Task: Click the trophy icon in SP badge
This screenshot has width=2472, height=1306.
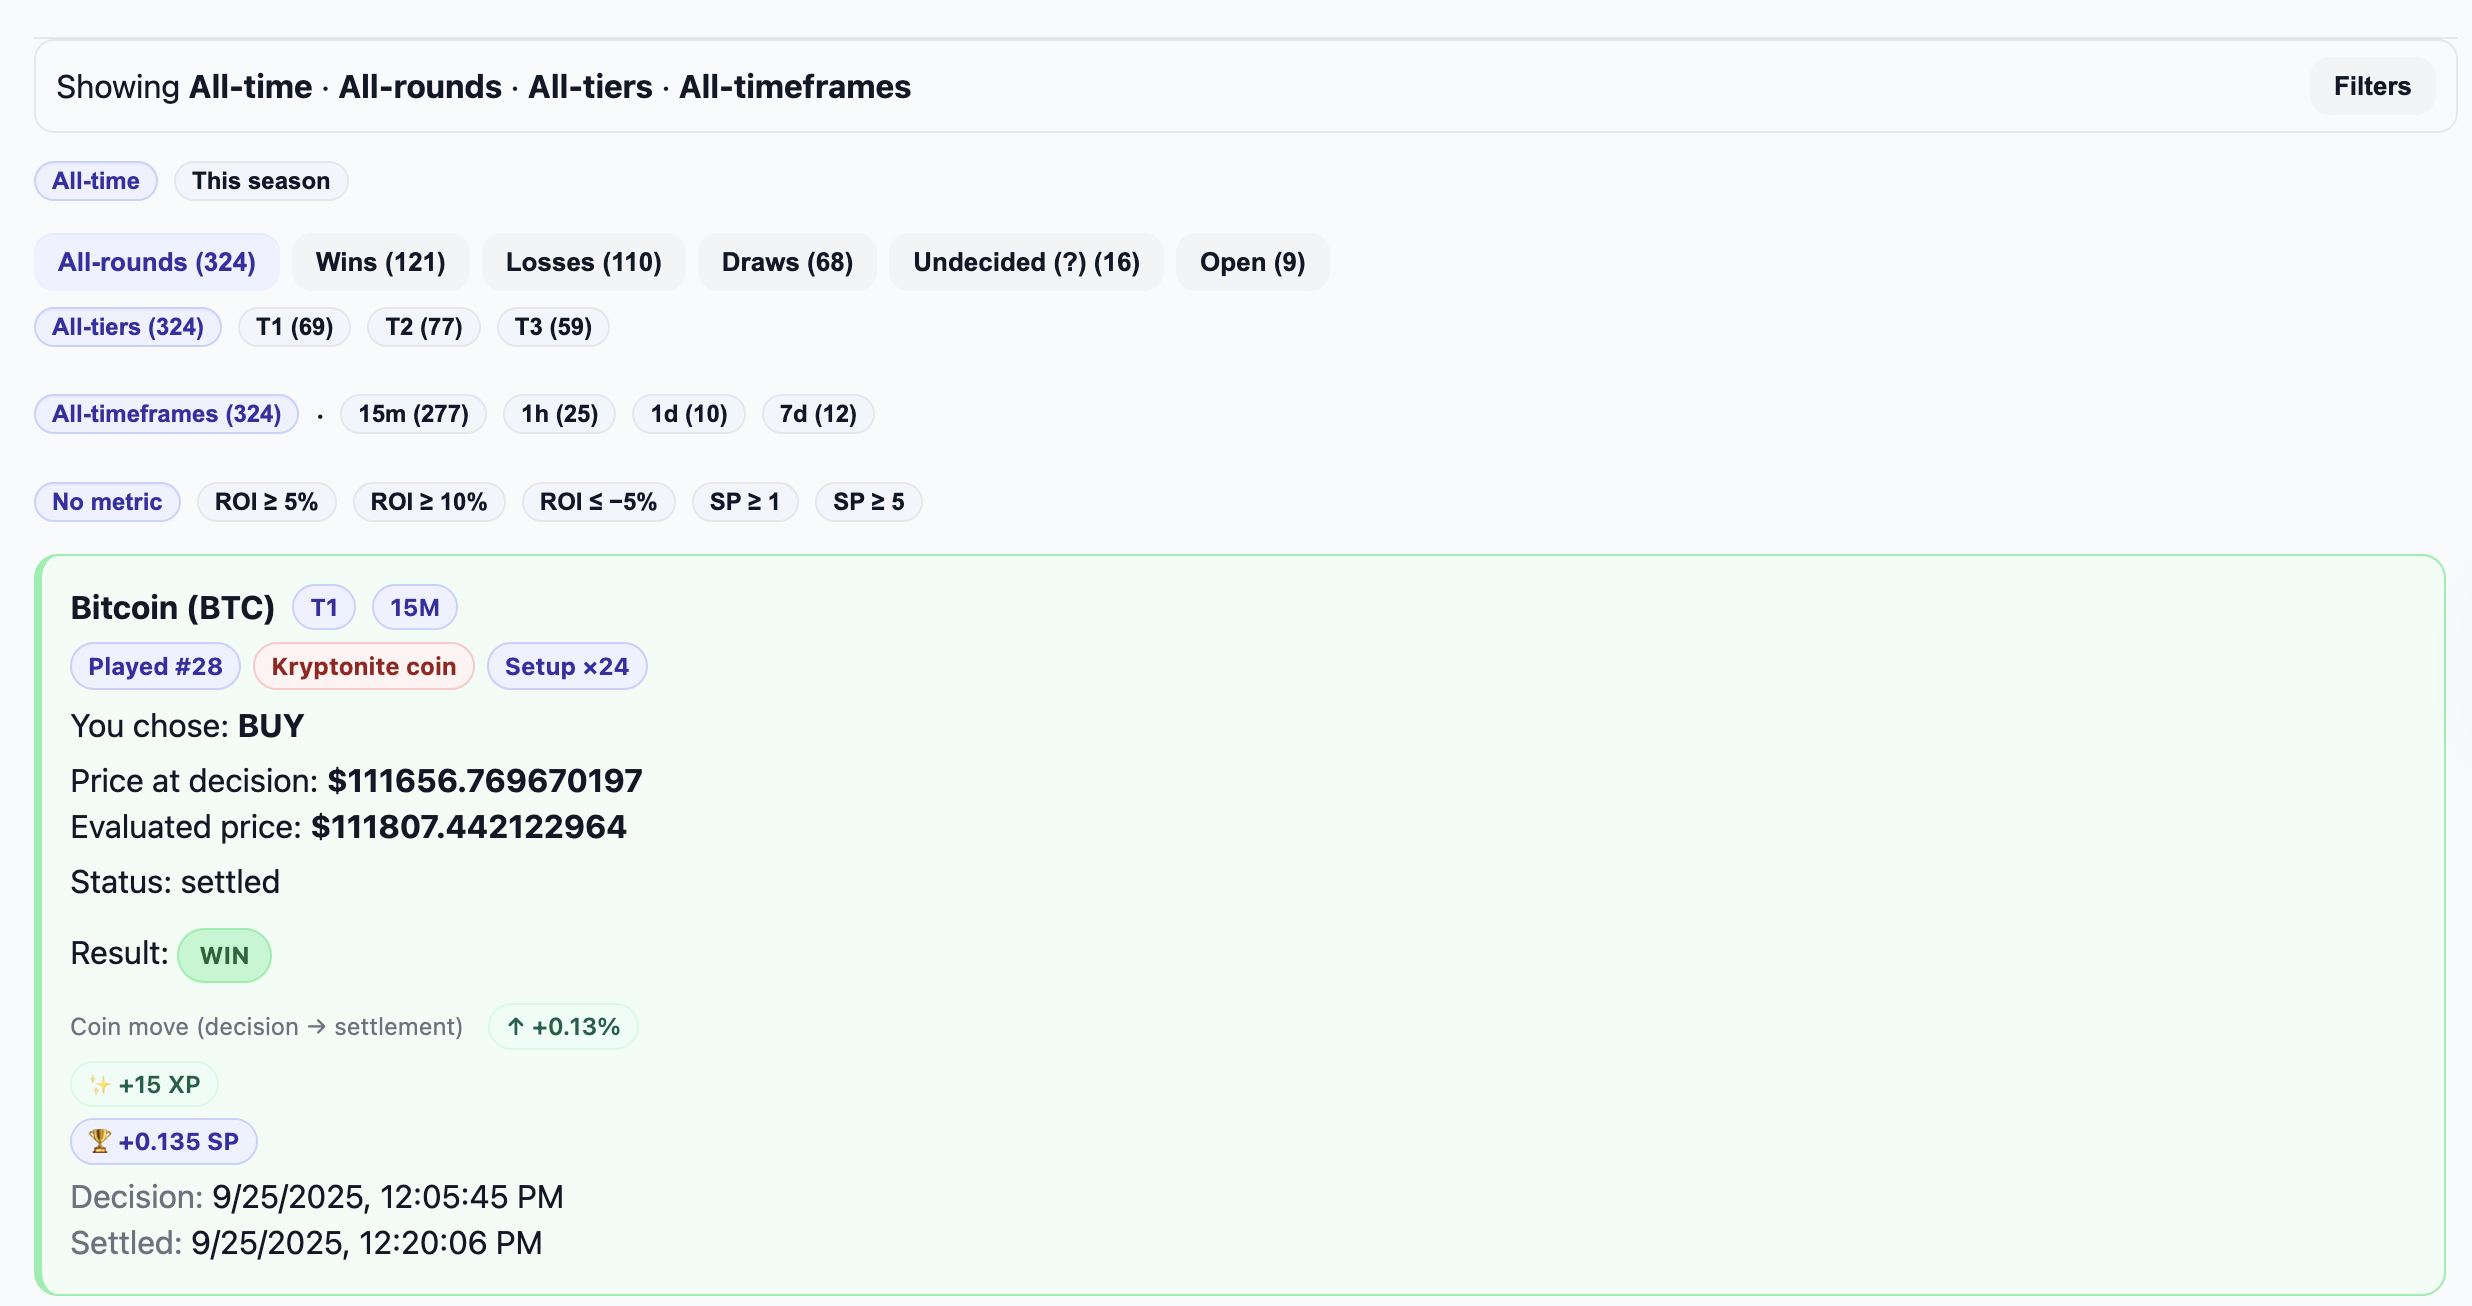Action: point(99,1141)
